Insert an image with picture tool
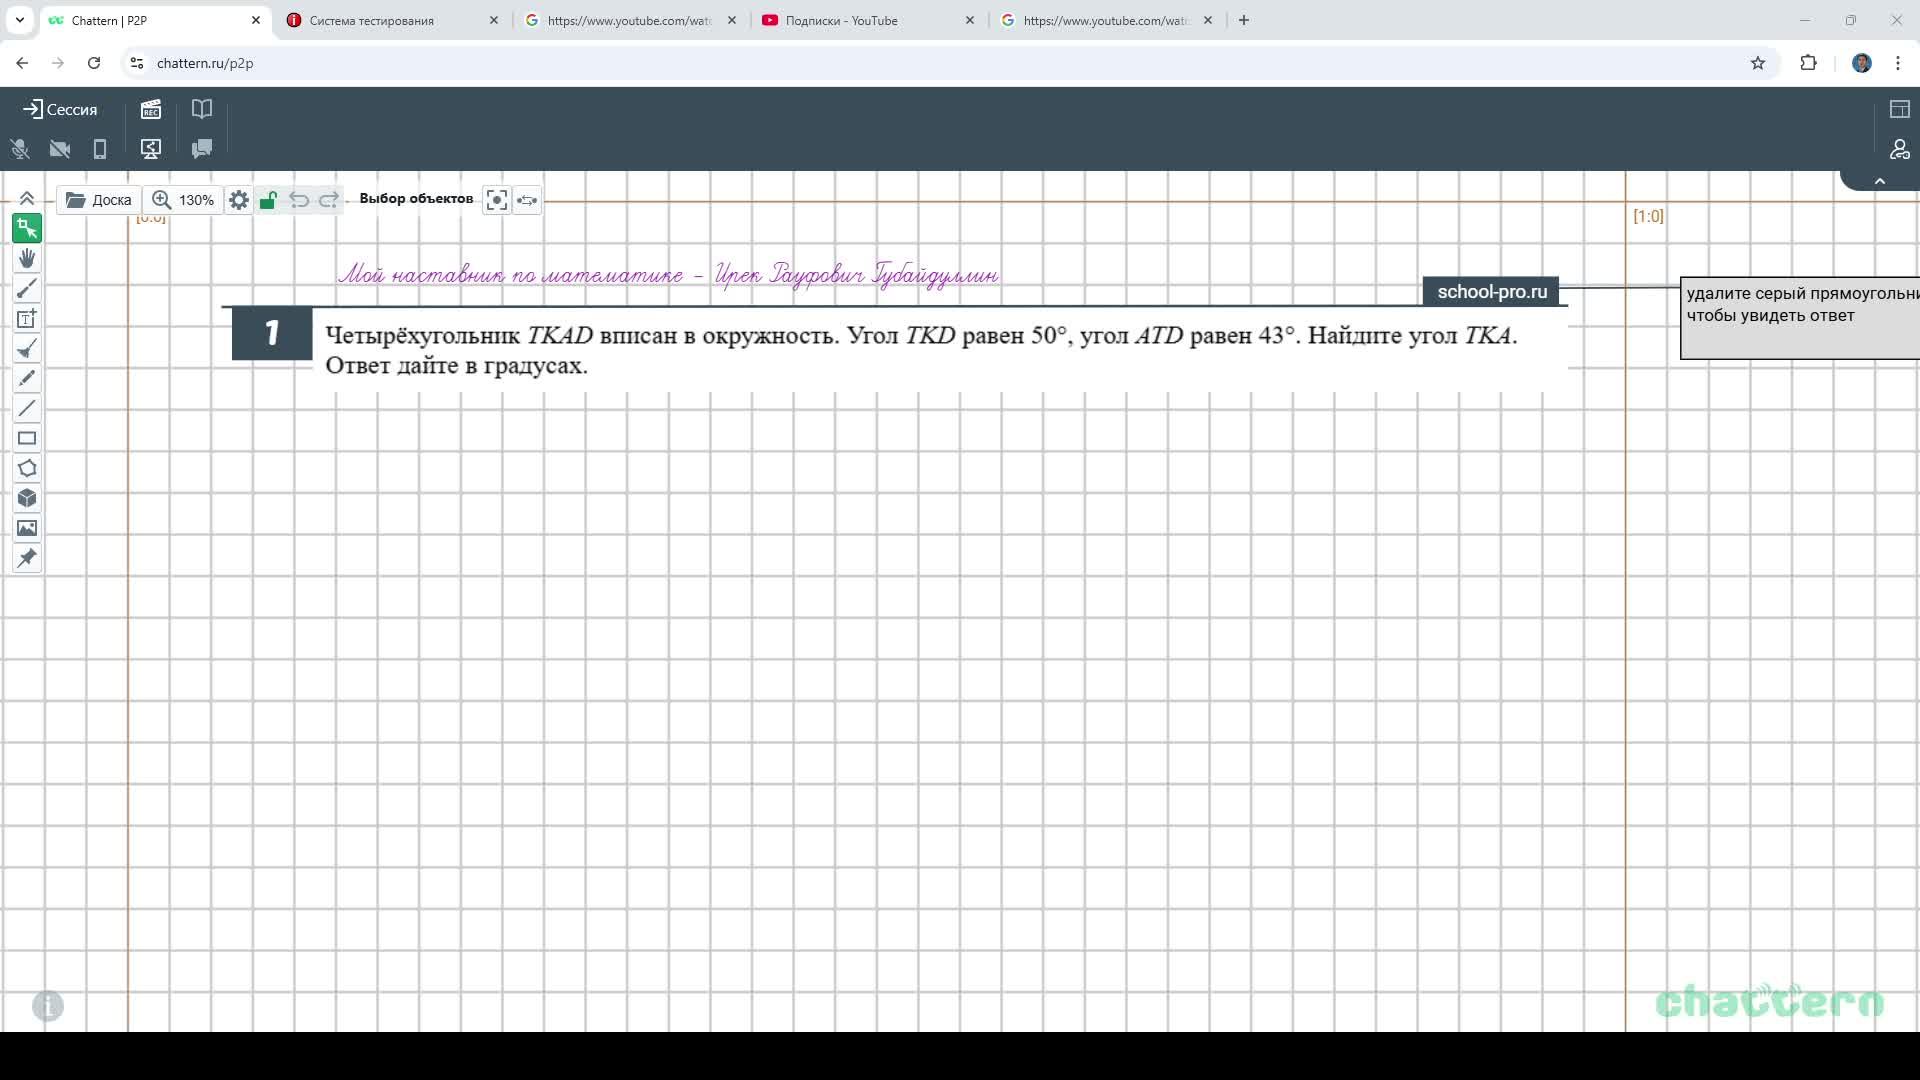 coord(27,528)
